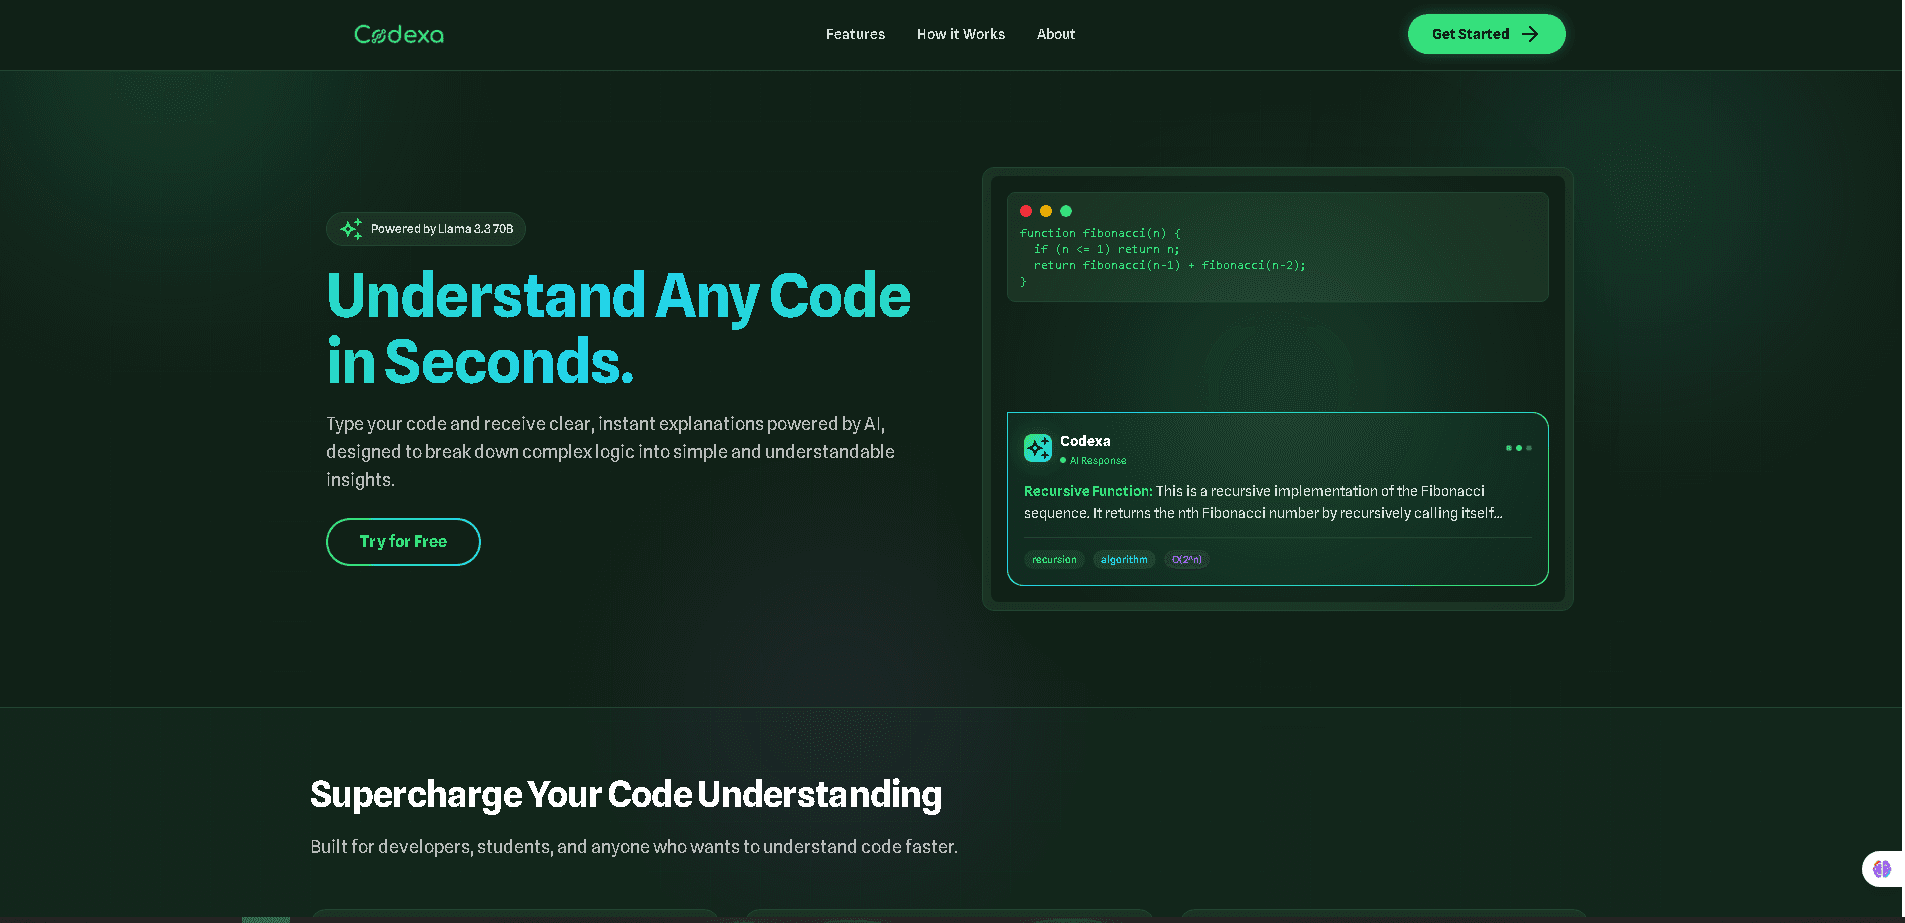Go to How it Works section

click(961, 34)
